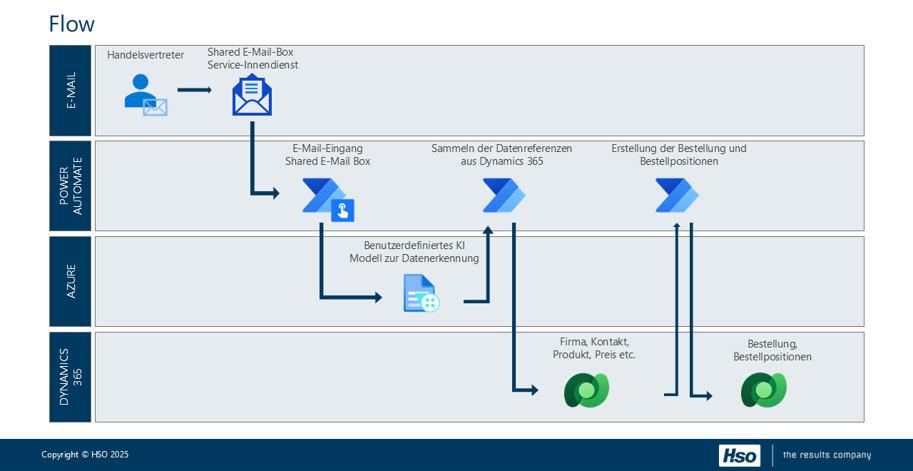This screenshot has height=471, width=913.
Task: Click the Power Automate icon under Erstellung der Bestellung
Action: (677, 194)
